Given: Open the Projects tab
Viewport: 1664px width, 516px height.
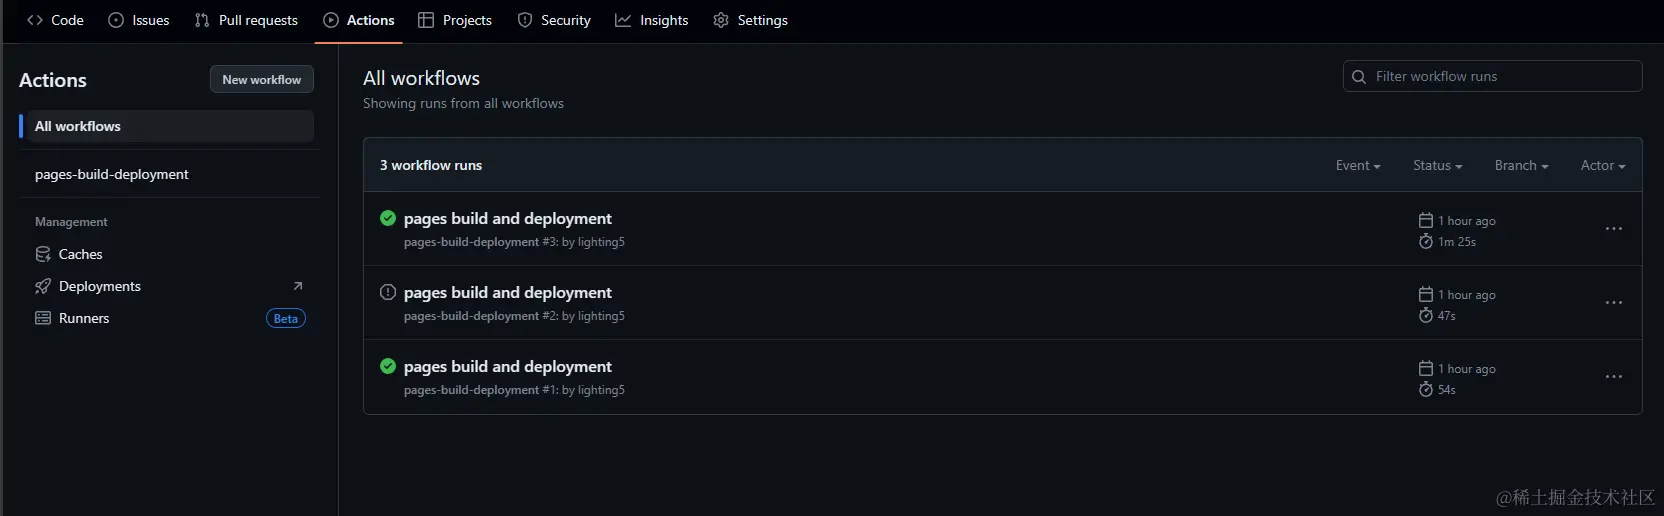Looking at the screenshot, I should (455, 20).
